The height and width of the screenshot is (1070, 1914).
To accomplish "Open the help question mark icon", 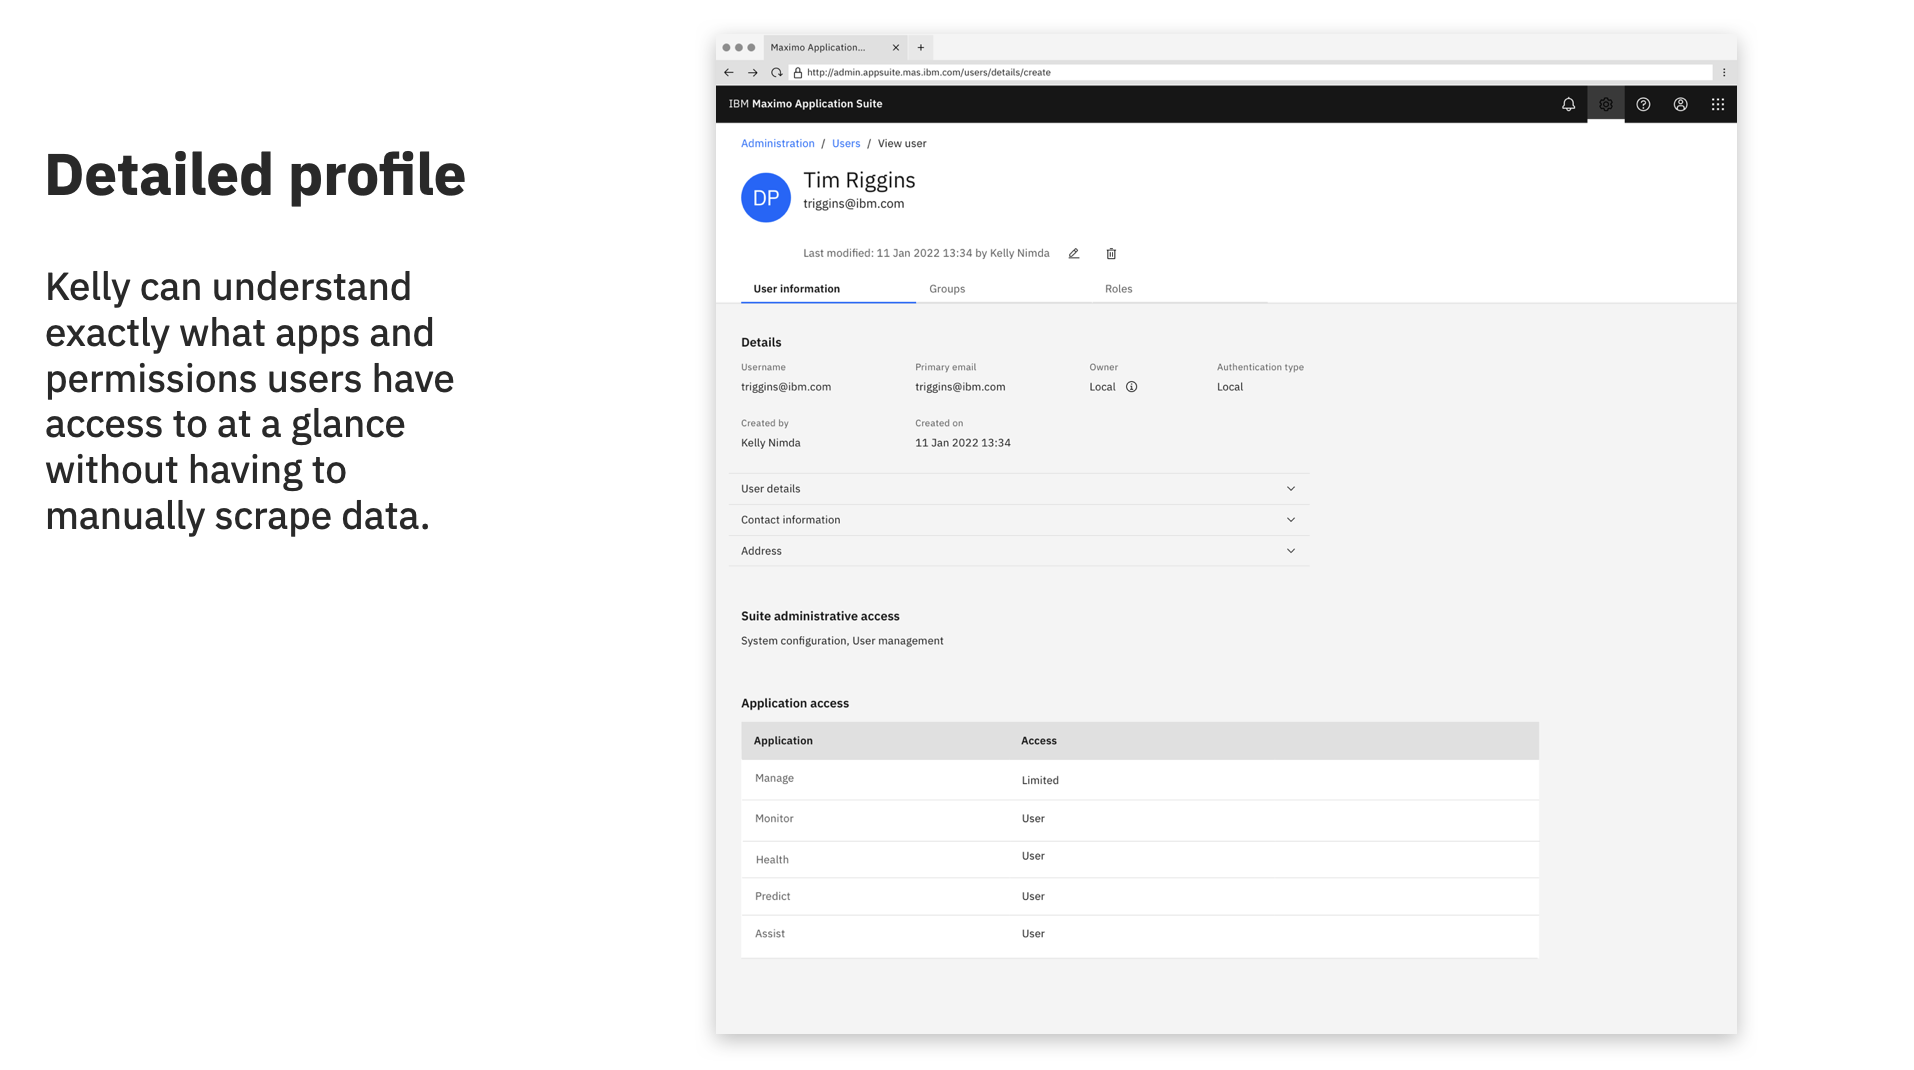I will point(1643,104).
